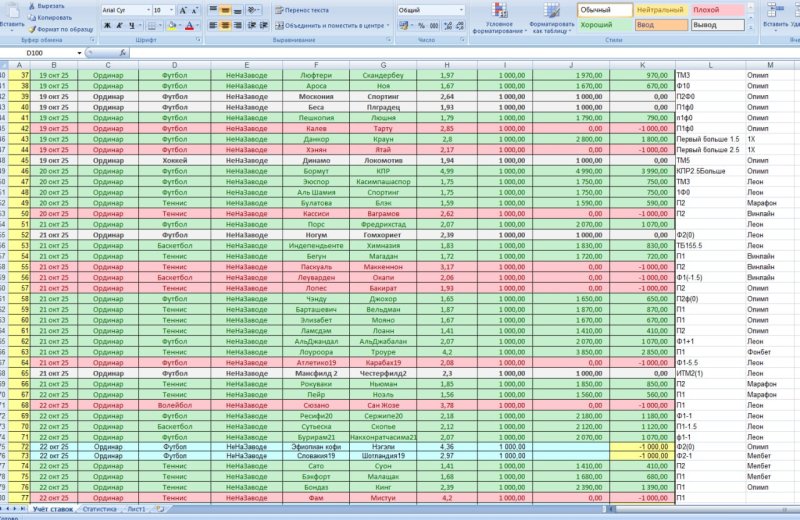800x520 pixels.
Task: Click Format as Table (Форматировать как таблицу)
Action: click(x=551, y=26)
